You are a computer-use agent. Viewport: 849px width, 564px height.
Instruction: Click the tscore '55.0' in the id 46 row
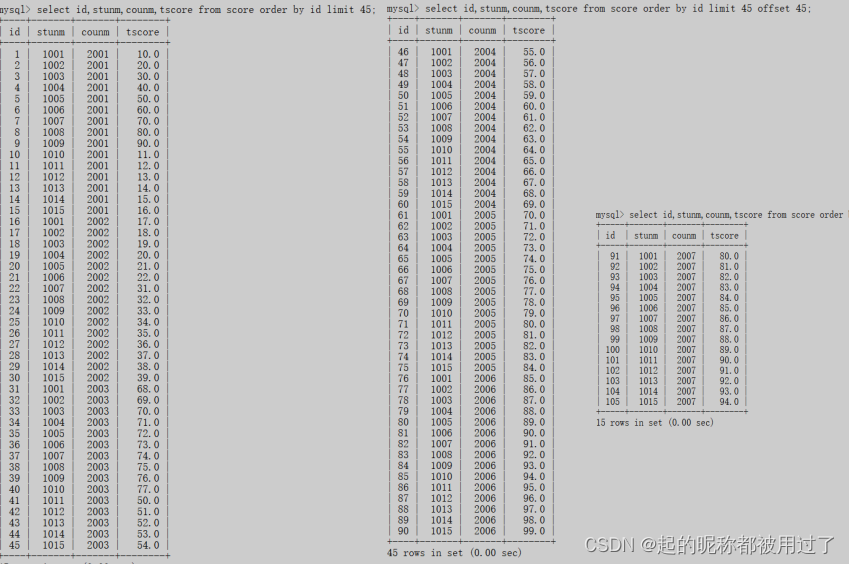[534, 52]
